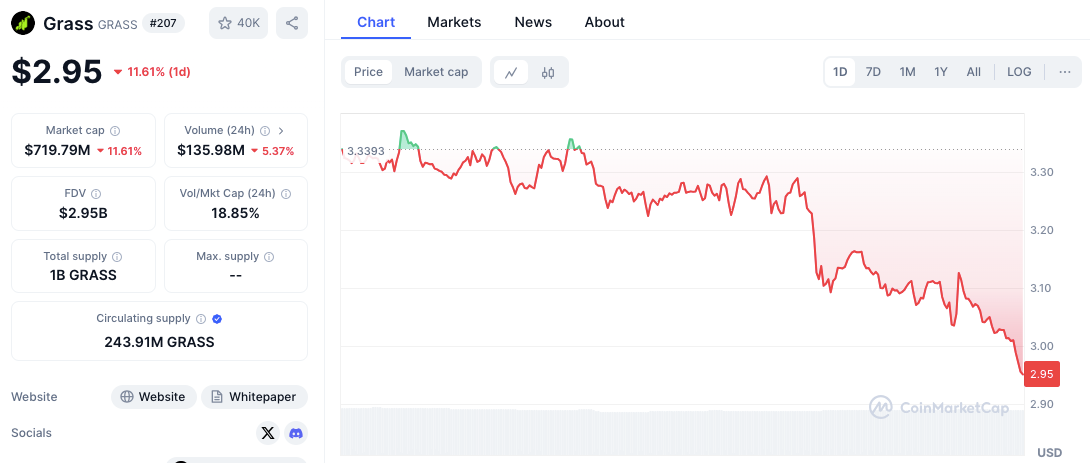1090x463 pixels.
Task: Click the Website link button
Action: pos(153,397)
